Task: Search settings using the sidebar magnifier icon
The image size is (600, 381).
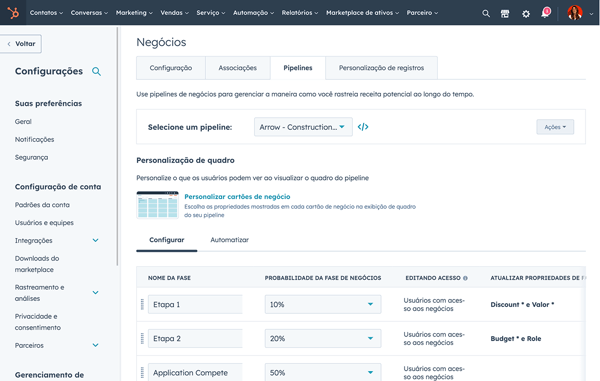Action: pos(96,72)
